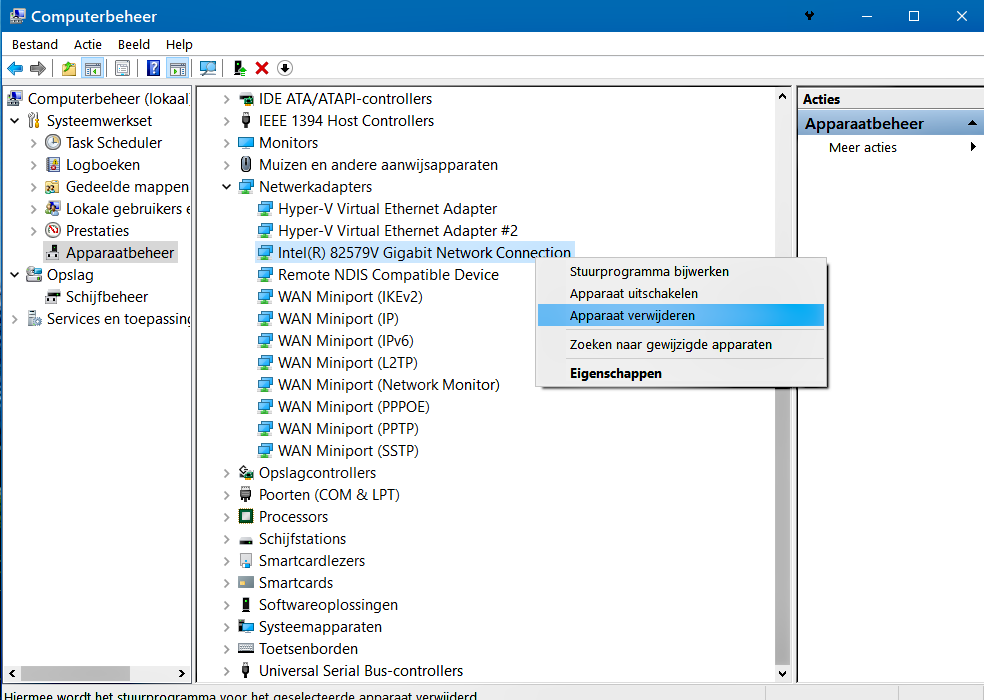Expand Muizen en andere aanwijsapparaten category
Viewport: 984px width, 700px height.
click(x=227, y=164)
